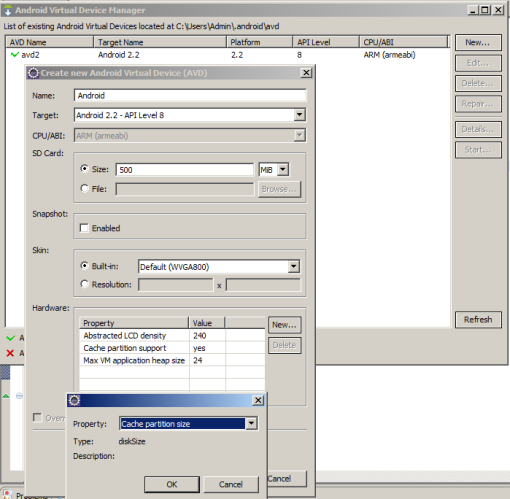The width and height of the screenshot is (510, 499).
Task: Click the heap size value 24
Action: pyautogui.click(x=198, y=360)
